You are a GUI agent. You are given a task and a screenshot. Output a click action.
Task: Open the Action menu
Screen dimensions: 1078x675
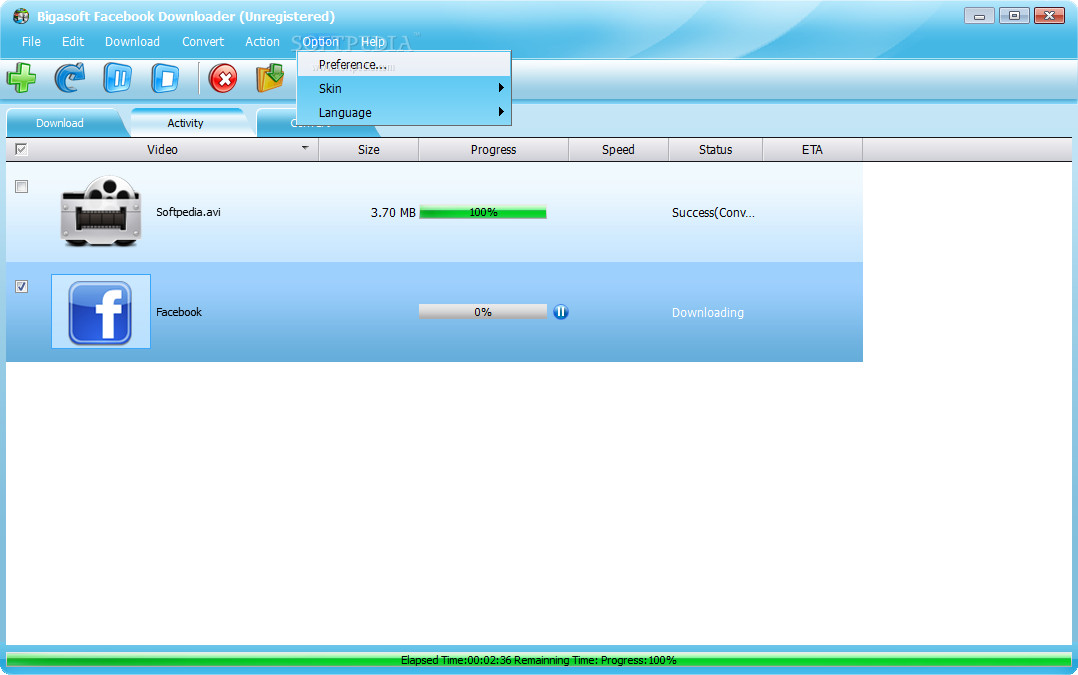[263, 41]
